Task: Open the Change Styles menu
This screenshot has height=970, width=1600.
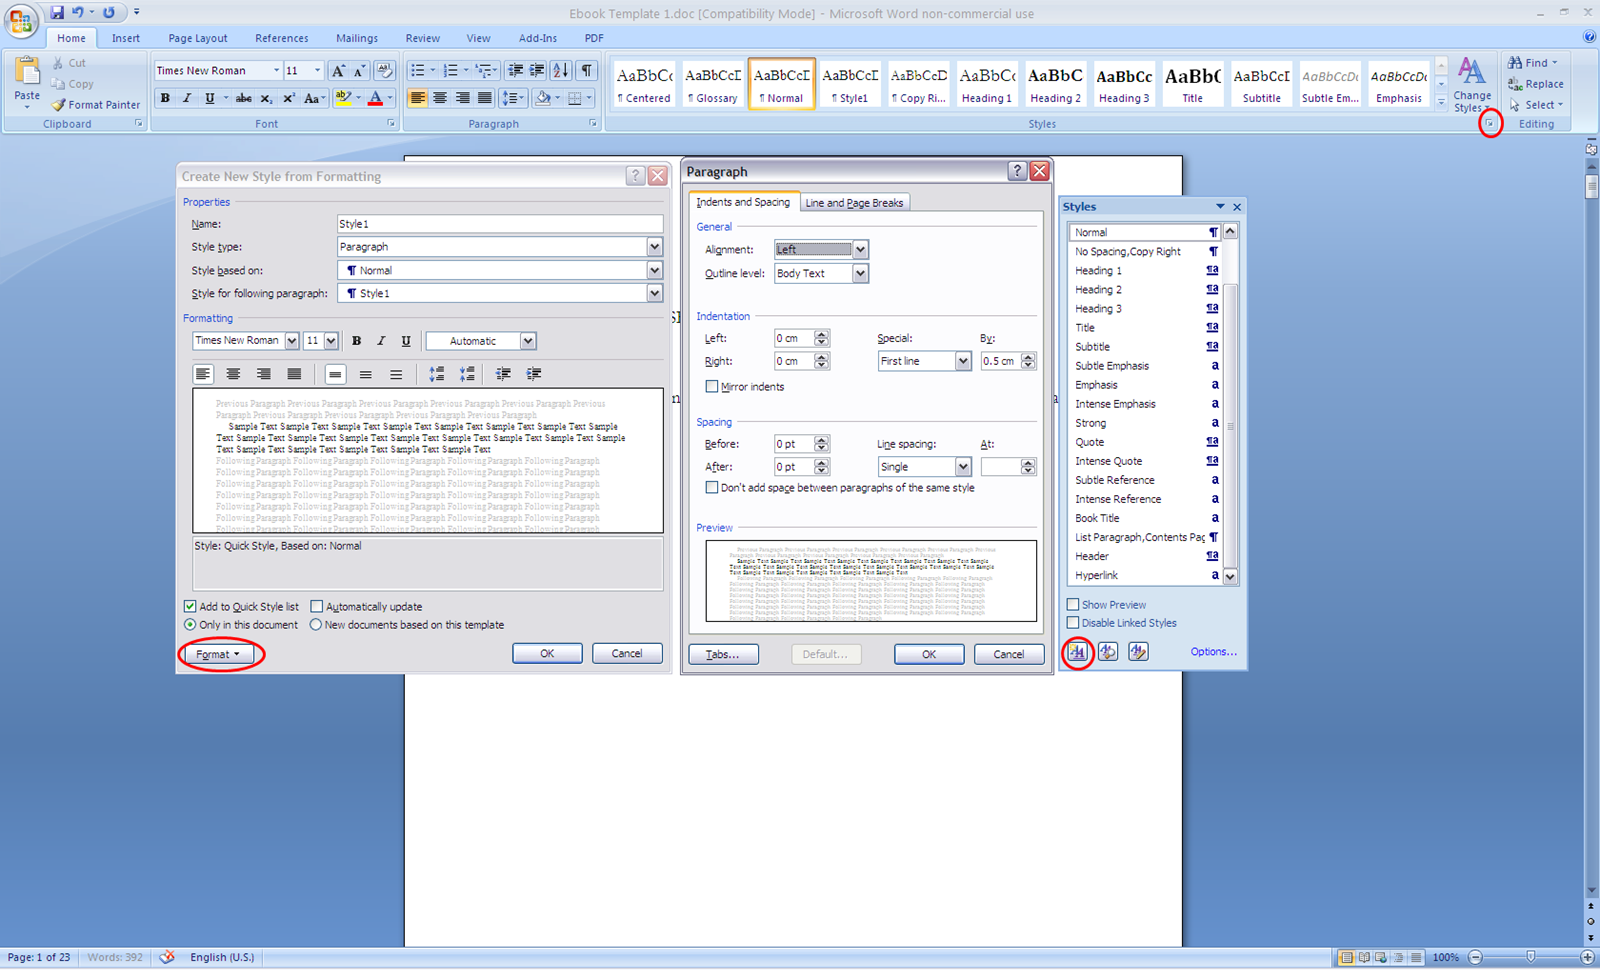Action: click(x=1472, y=84)
